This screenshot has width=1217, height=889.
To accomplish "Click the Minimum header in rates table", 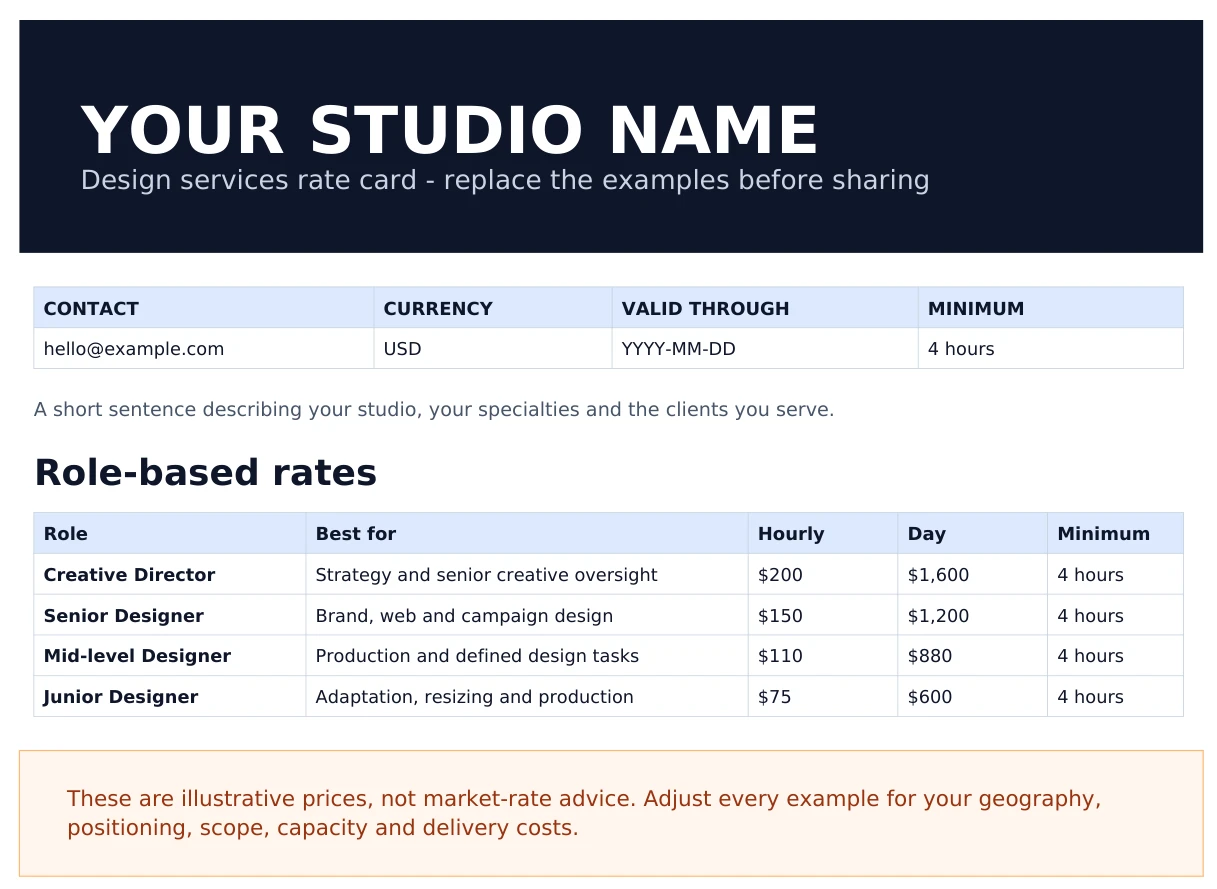I will [1116, 534].
